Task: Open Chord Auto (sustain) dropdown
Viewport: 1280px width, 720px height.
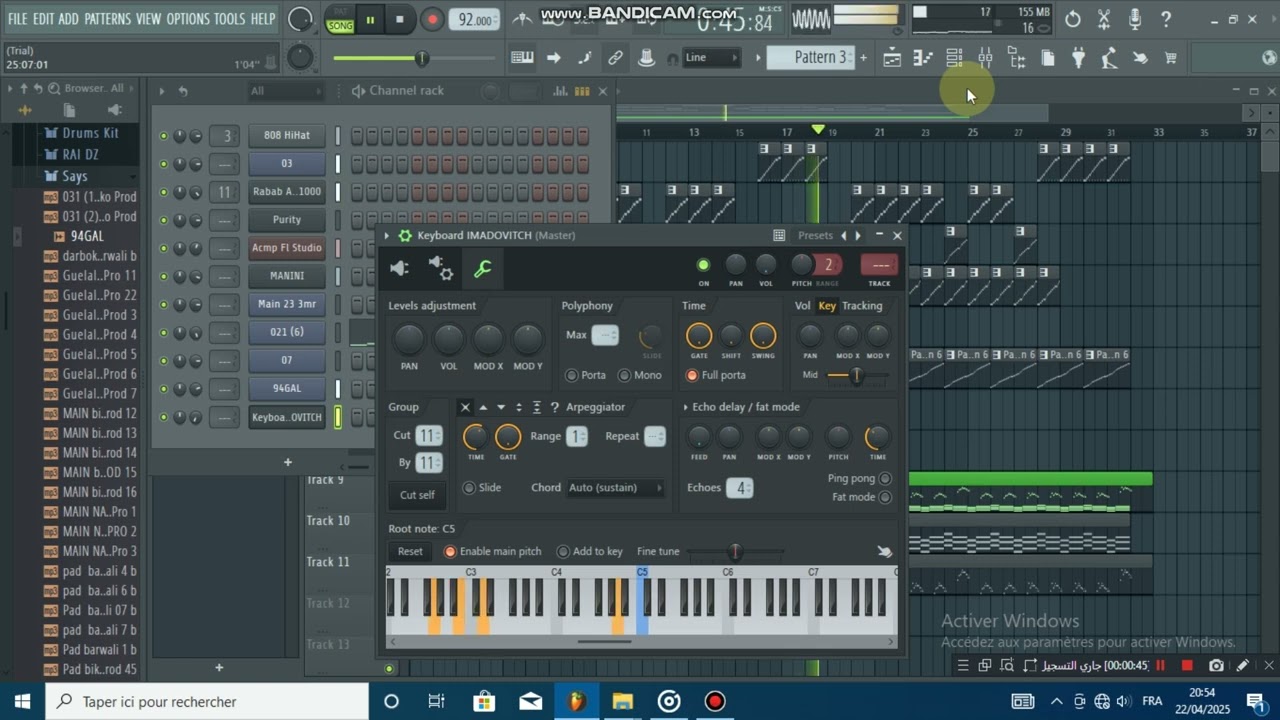Action: 615,488
